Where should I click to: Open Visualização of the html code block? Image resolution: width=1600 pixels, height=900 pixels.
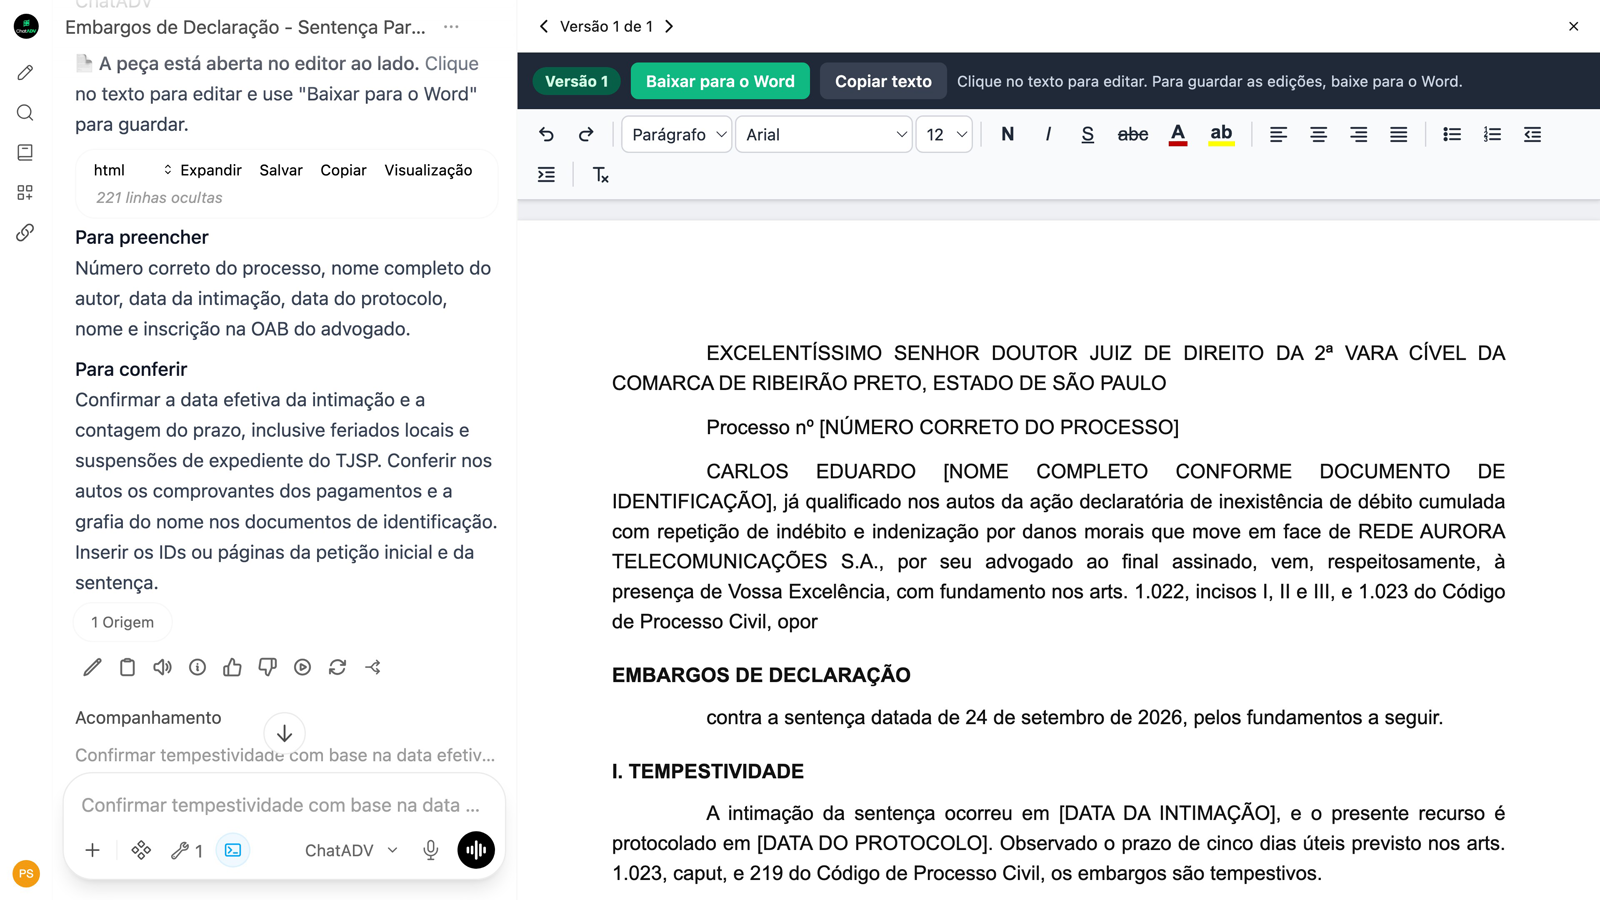click(428, 170)
